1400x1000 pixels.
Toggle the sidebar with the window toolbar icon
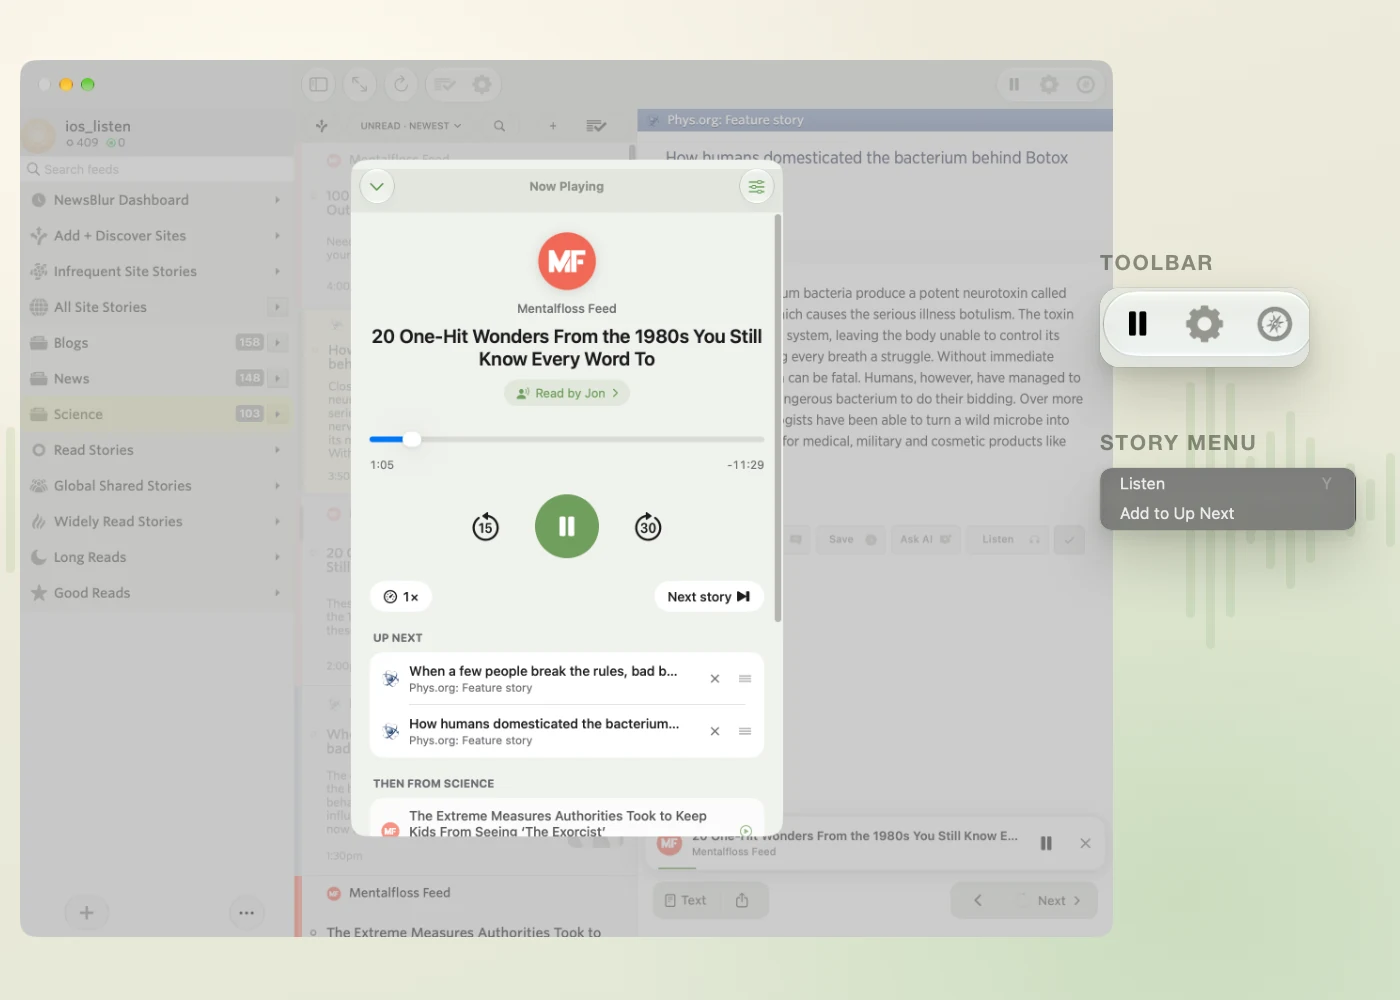[319, 85]
